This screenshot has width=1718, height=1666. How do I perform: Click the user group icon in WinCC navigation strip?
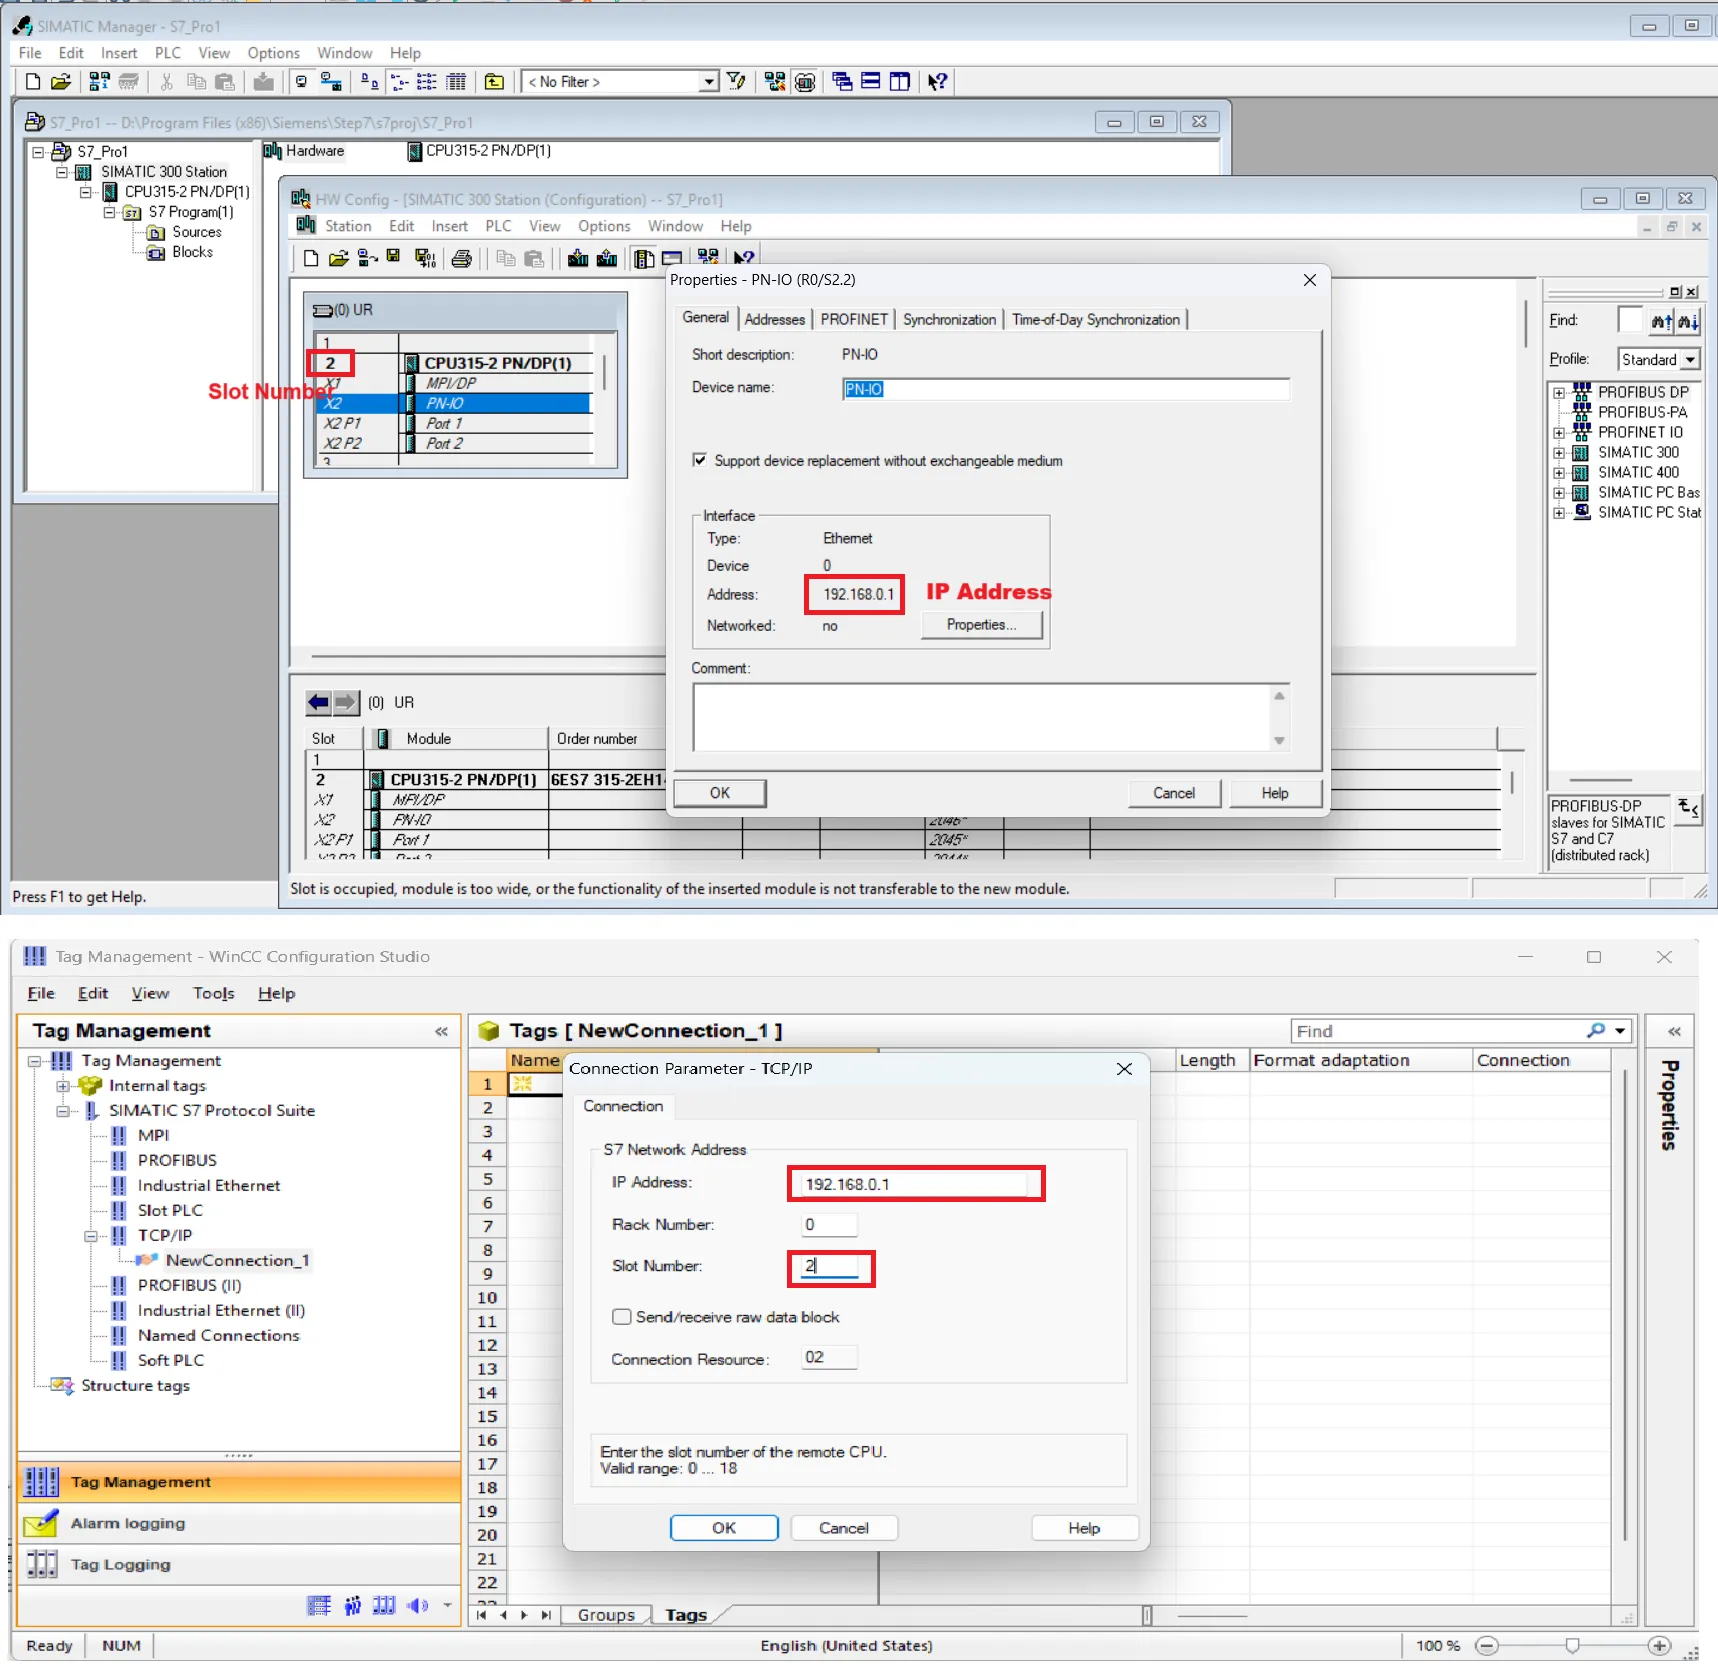pyautogui.click(x=353, y=1606)
